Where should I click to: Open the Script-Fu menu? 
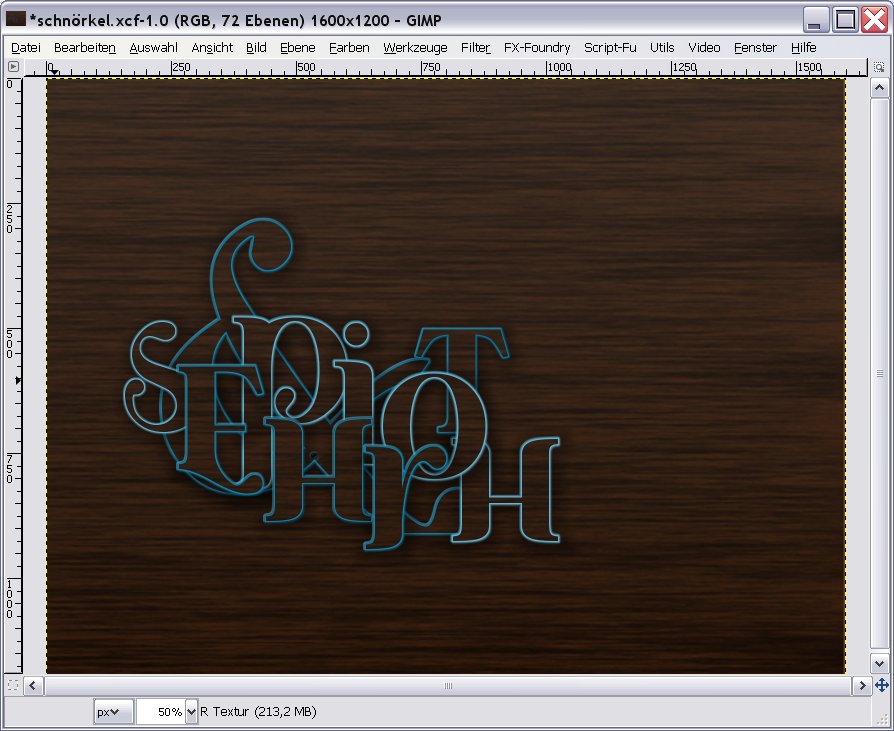pyautogui.click(x=610, y=48)
